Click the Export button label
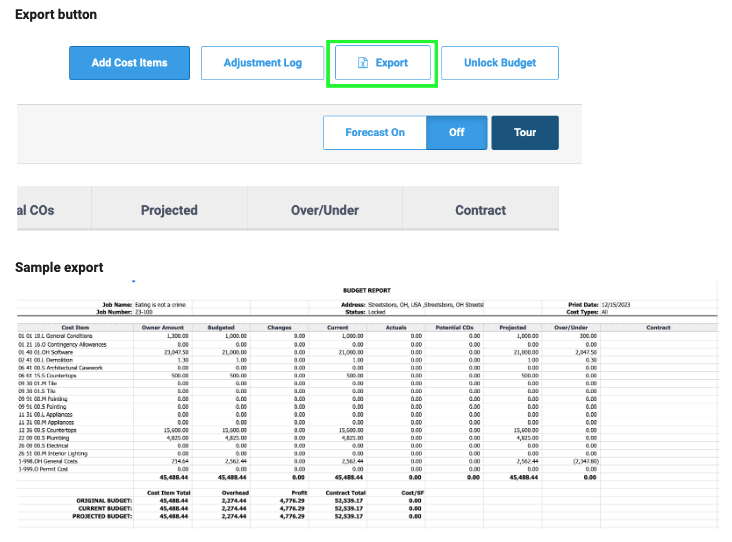The height and width of the screenshot is (542, 732). click(391, 63)
